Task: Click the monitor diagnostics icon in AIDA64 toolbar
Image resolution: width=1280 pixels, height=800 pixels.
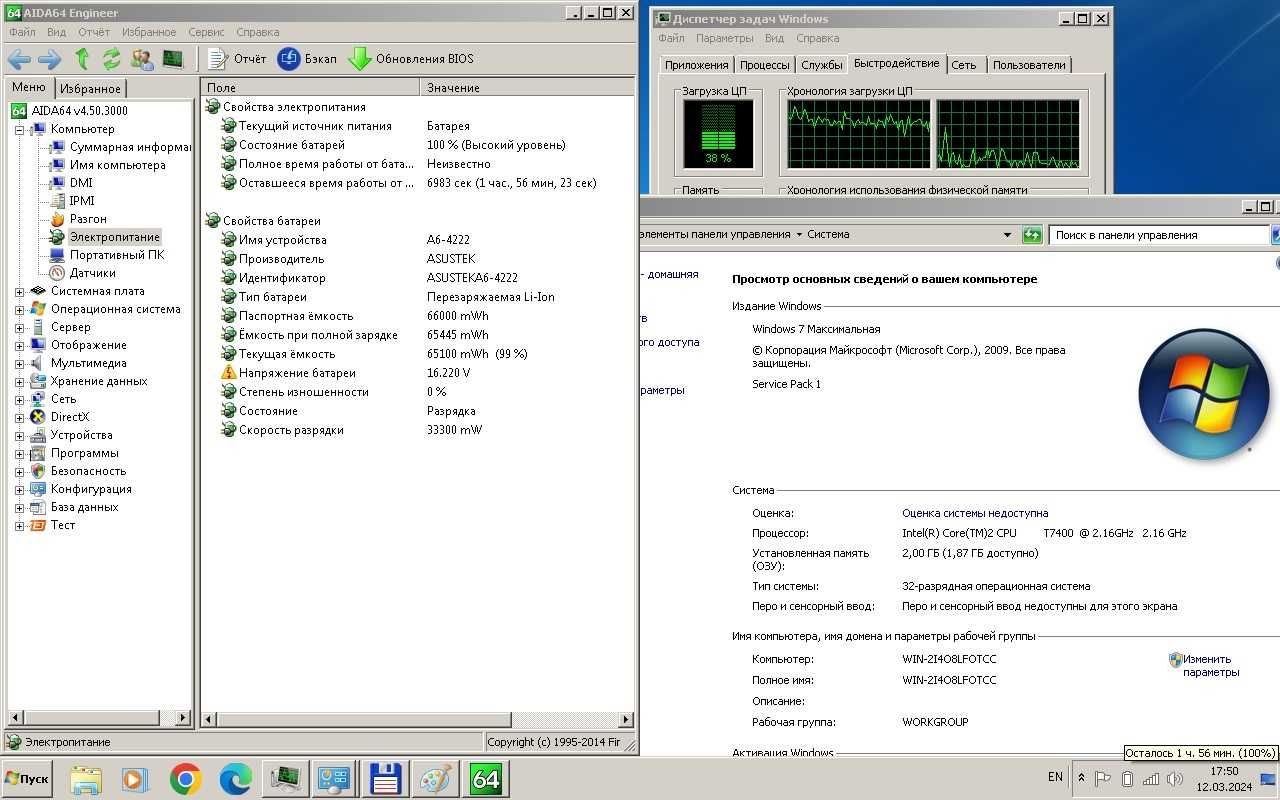Action: click(x=173, y=59)
